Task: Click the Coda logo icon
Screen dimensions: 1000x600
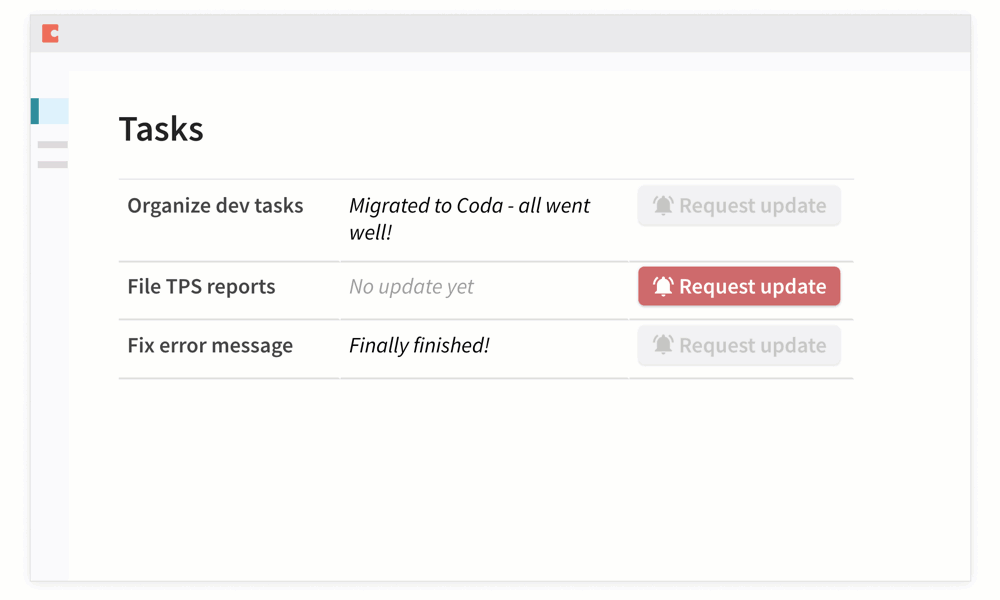Action: coord(48,33)
